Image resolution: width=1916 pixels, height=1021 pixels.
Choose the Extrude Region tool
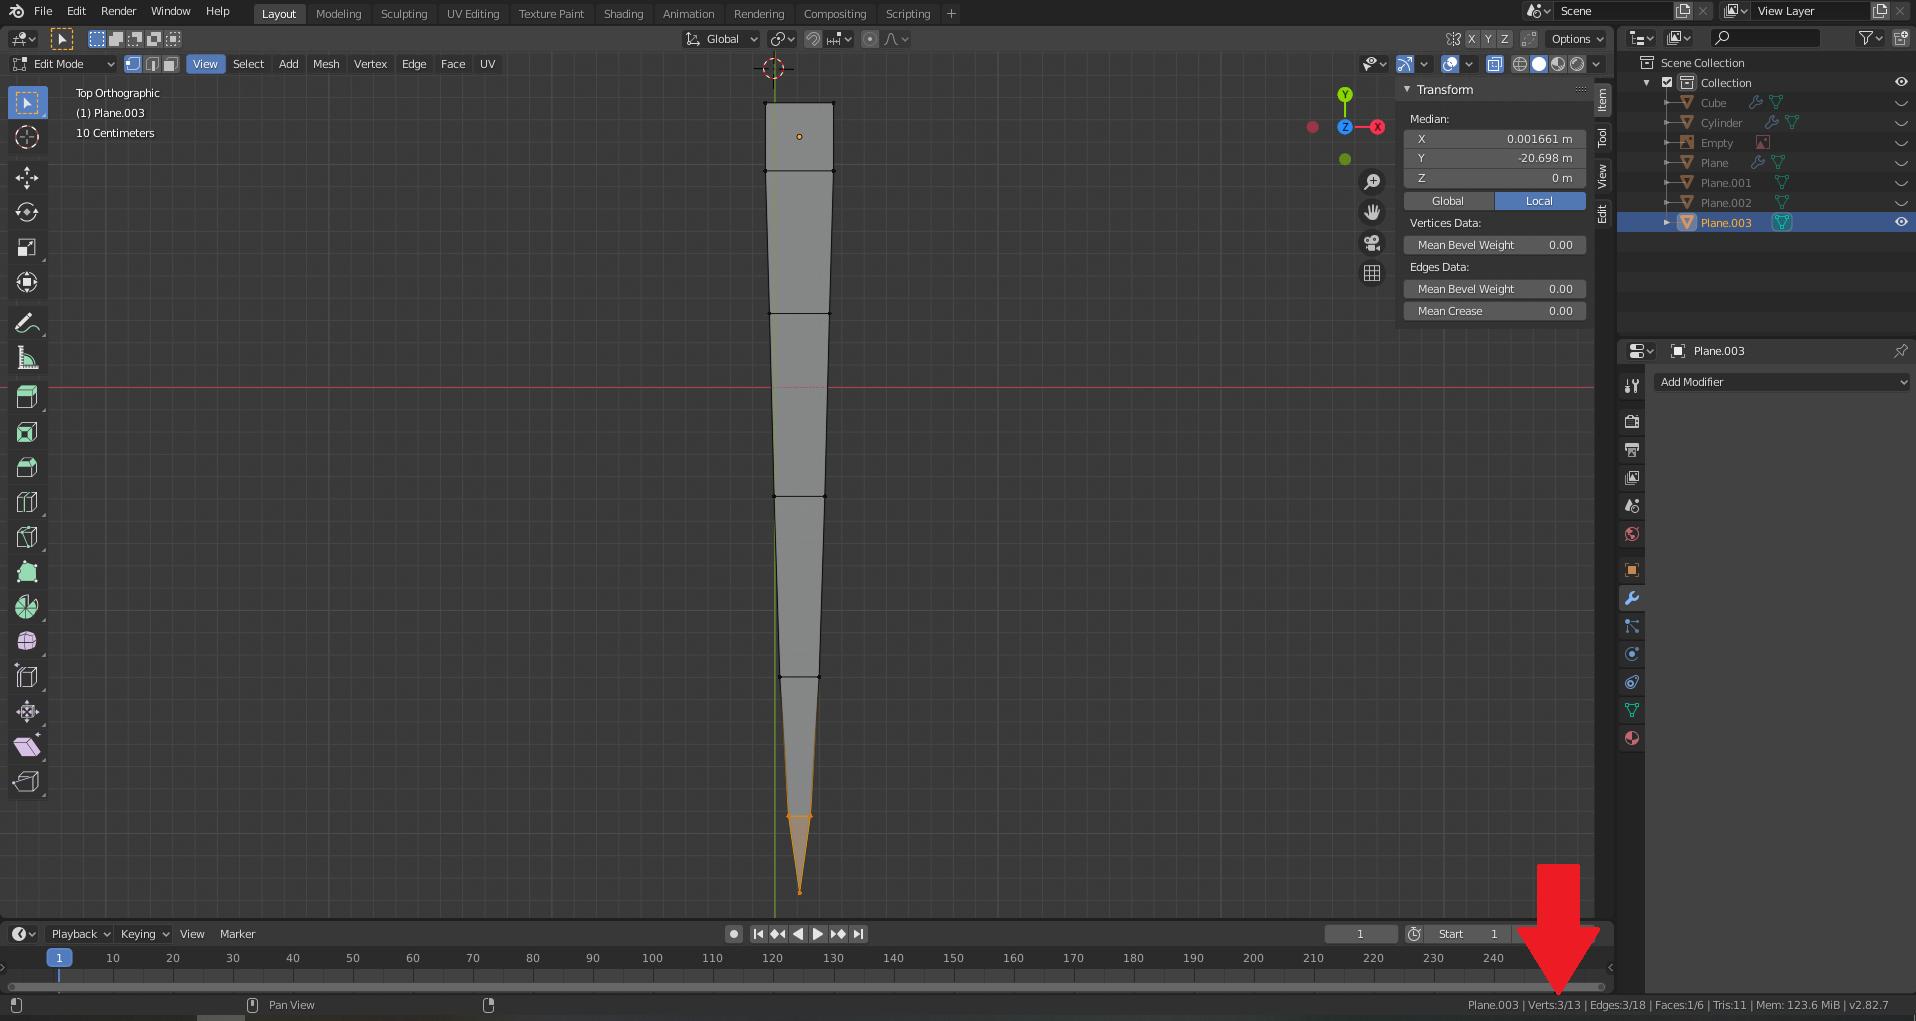tap(27, 397)
